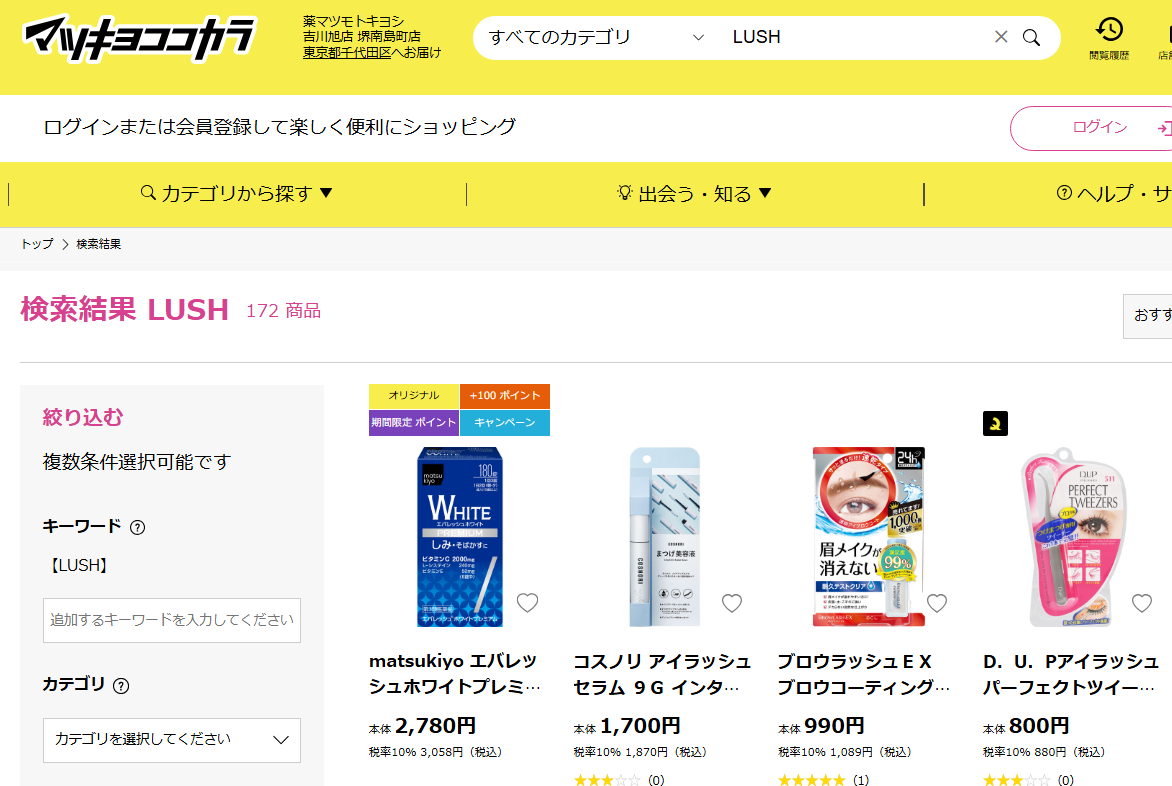Click the 172 商品 result count

pos(283,311)
